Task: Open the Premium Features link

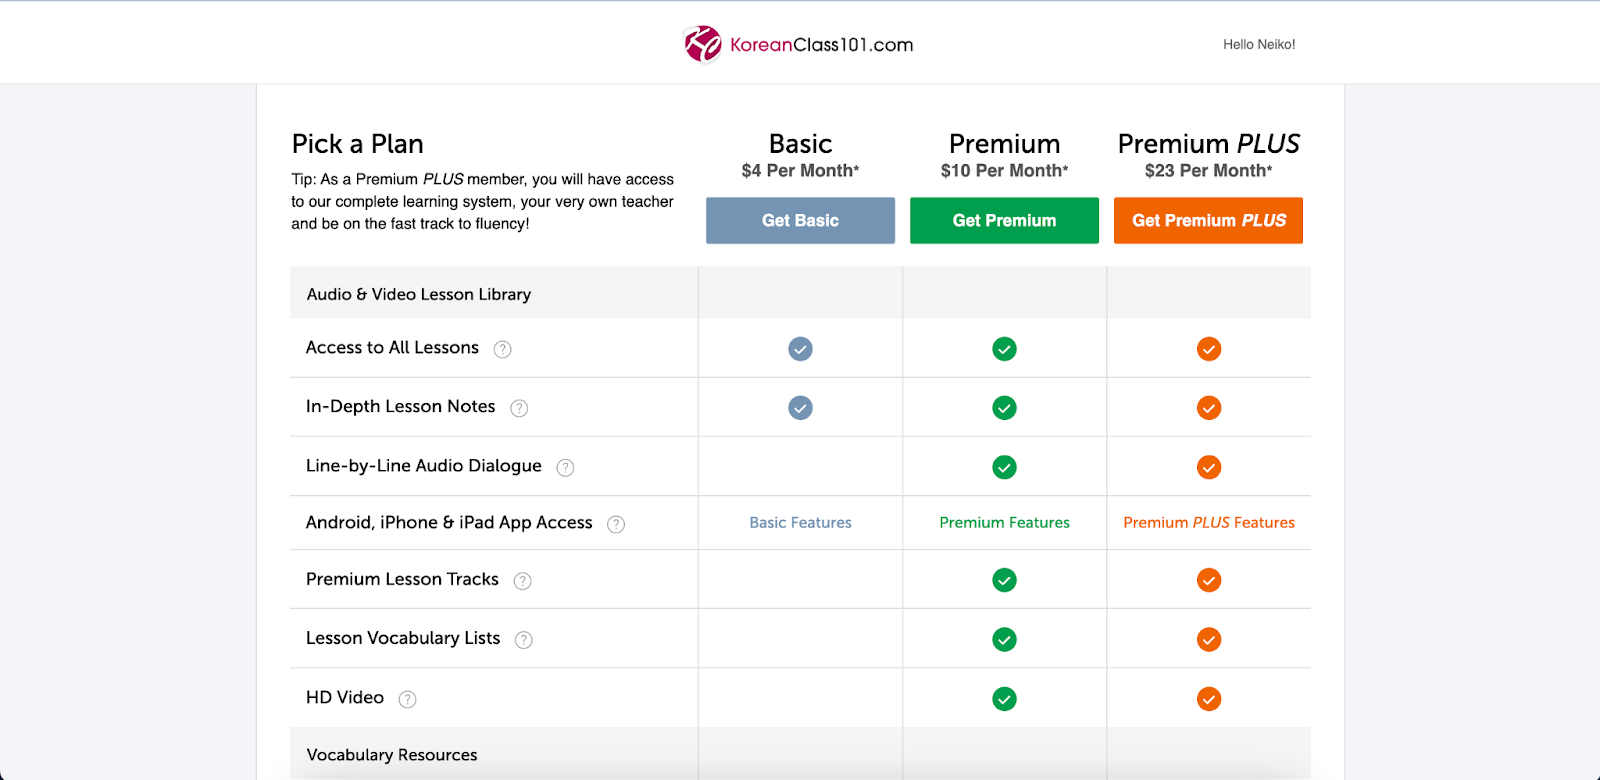Action: point(1004,523)
